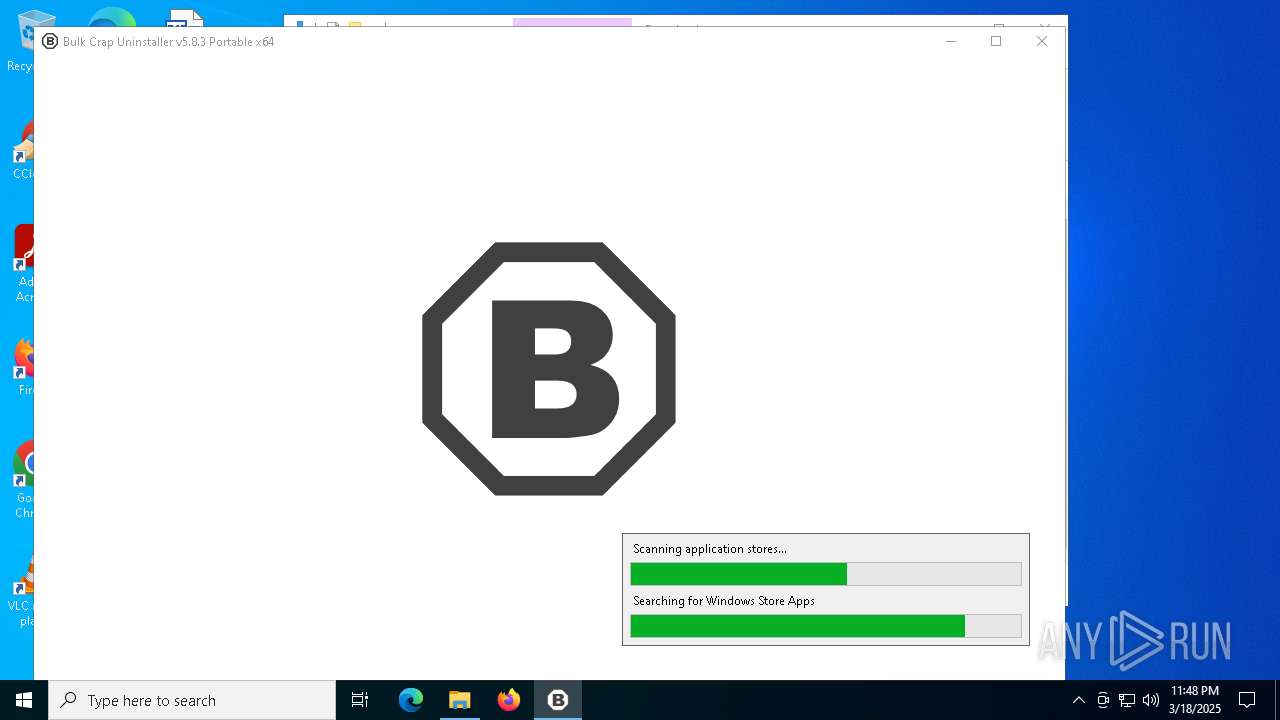The height and width of the screenshot is (720, 1280).
Task: Select the VLC media player desktop shortcut
Action: pos(22,590)
